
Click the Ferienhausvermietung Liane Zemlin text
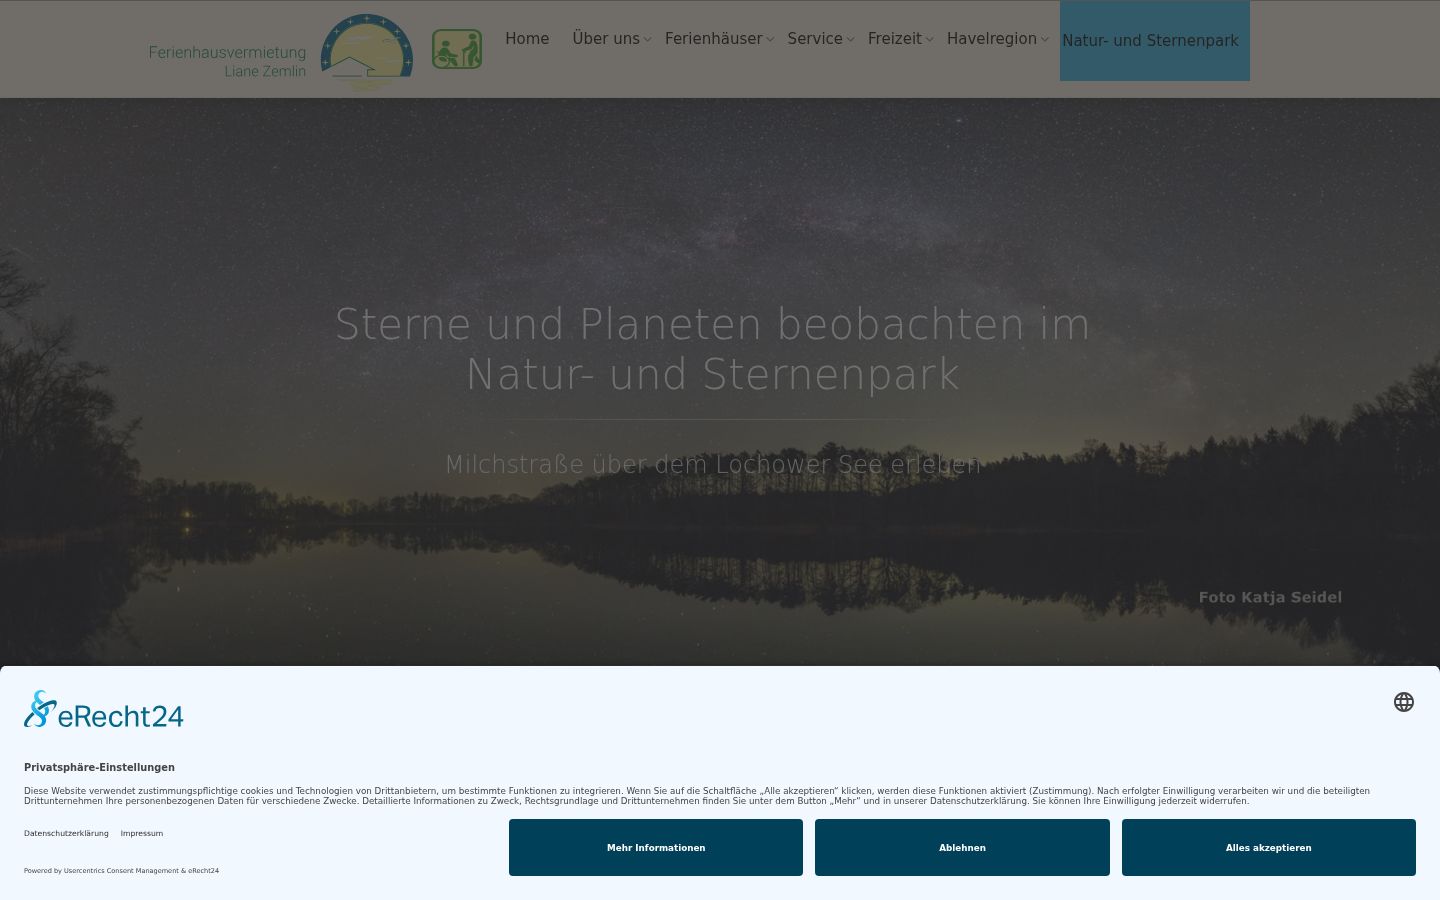(228, 61)
